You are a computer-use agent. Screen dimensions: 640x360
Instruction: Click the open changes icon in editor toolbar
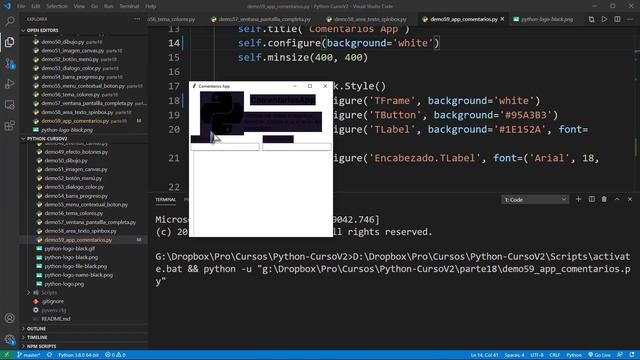(x=591, y=19)
